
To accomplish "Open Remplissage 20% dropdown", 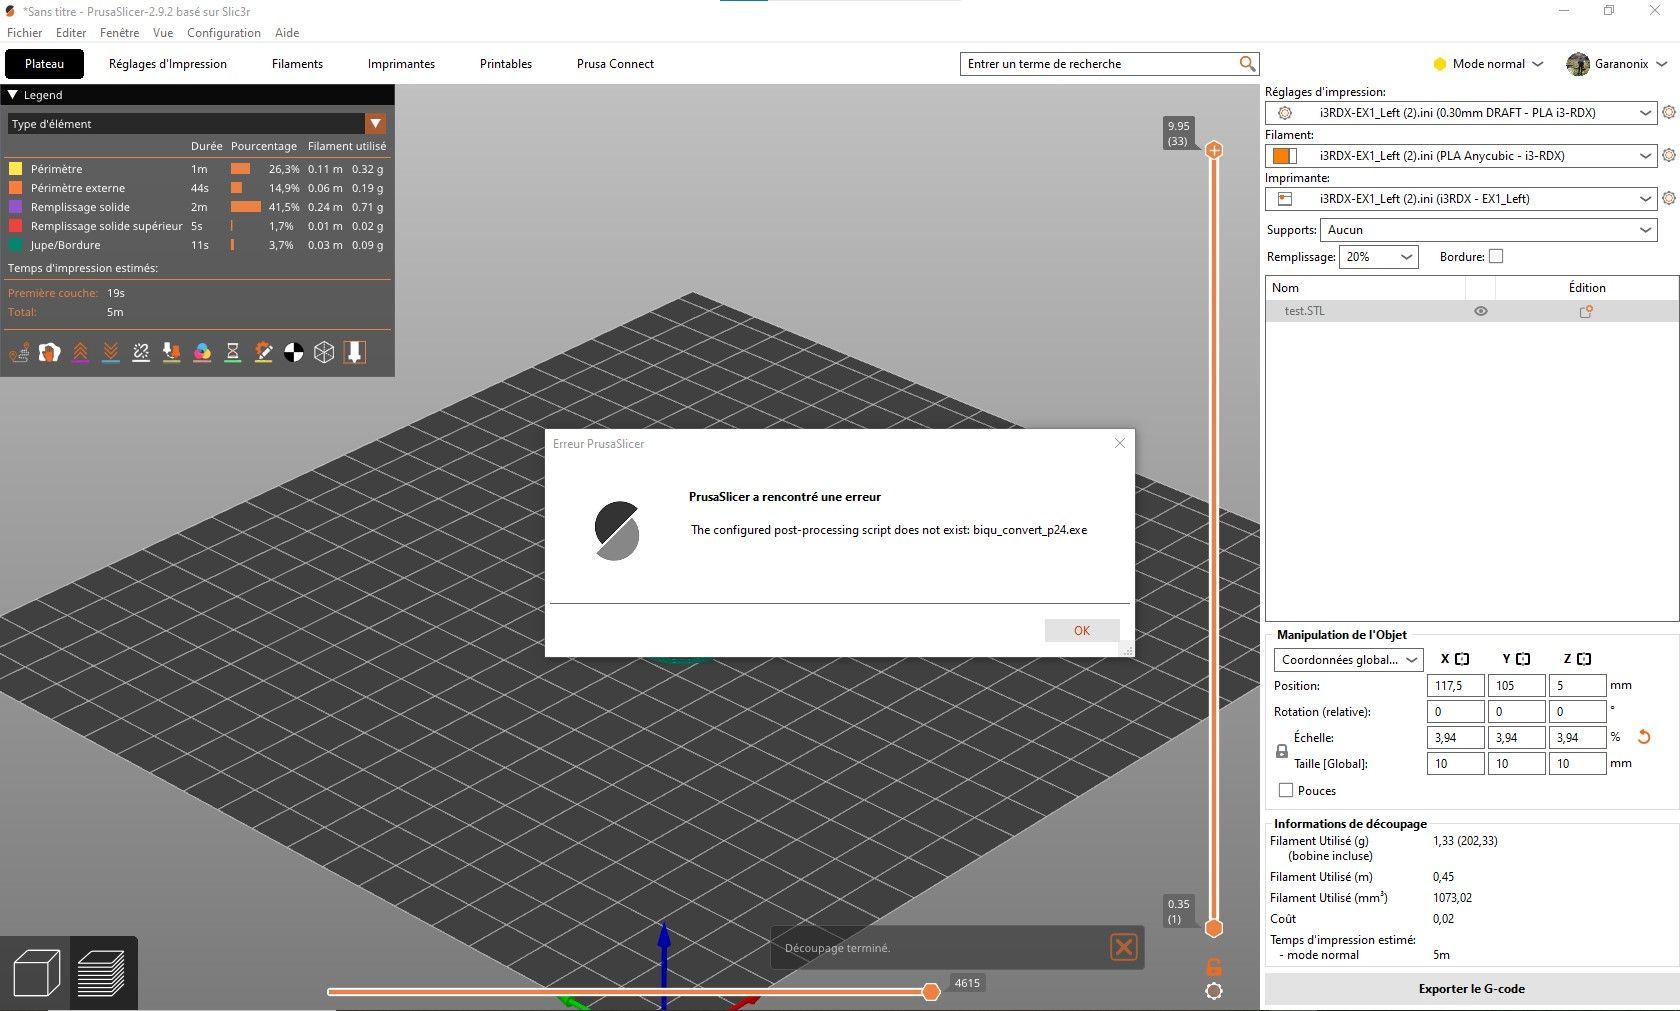I will tap(1378, 257).
